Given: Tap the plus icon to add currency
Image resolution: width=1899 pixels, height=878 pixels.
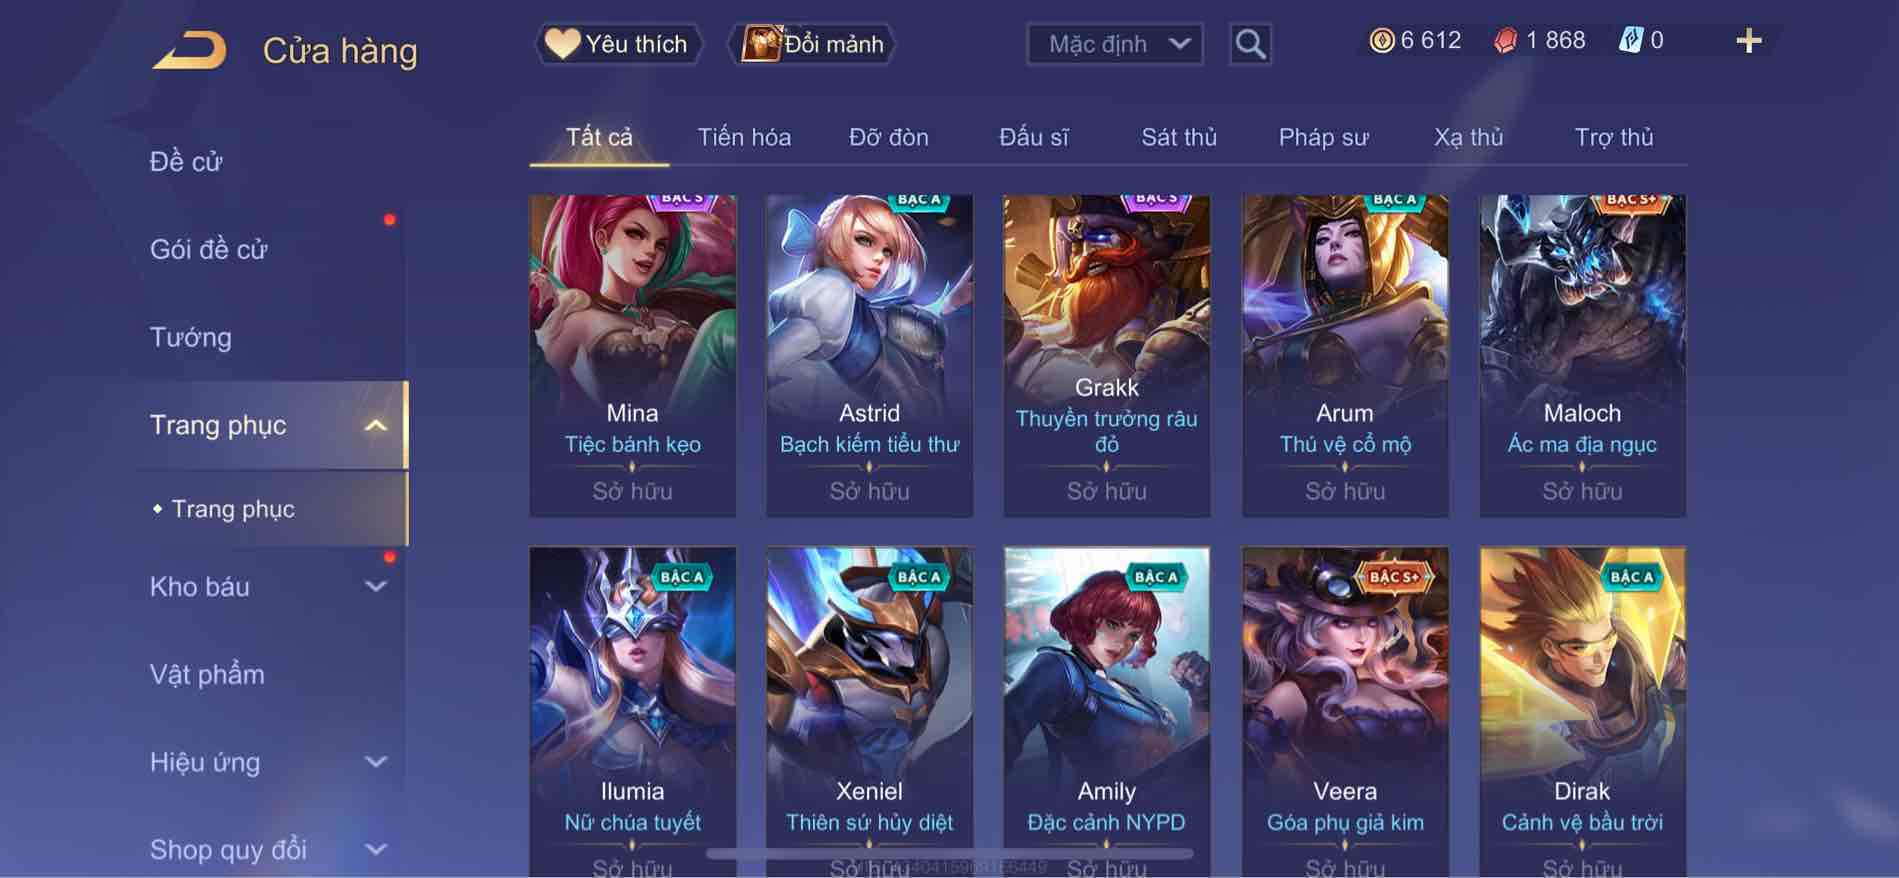Looking at the screenshot, I should [x=1749, y=41].
